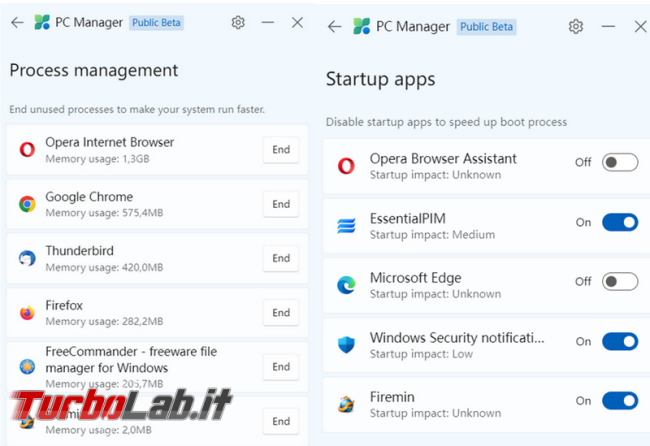Open settings gear in Startup apps window

coord(576,27)
